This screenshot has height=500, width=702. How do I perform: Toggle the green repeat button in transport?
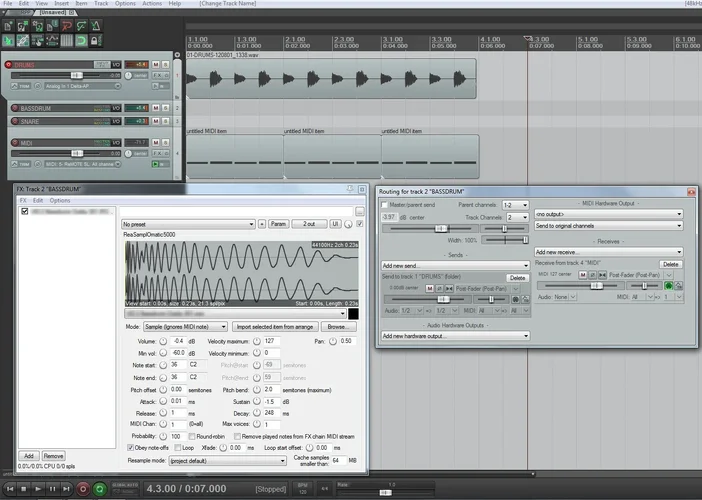point(99,489)
